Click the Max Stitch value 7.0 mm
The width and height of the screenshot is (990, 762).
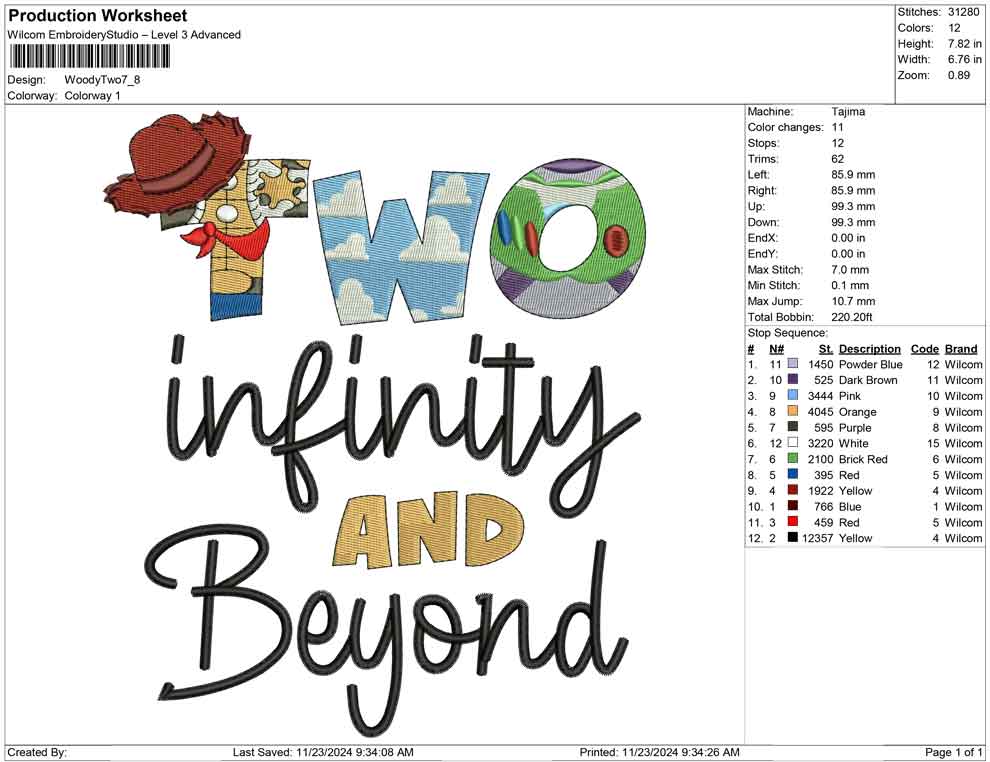pos(850,270)
